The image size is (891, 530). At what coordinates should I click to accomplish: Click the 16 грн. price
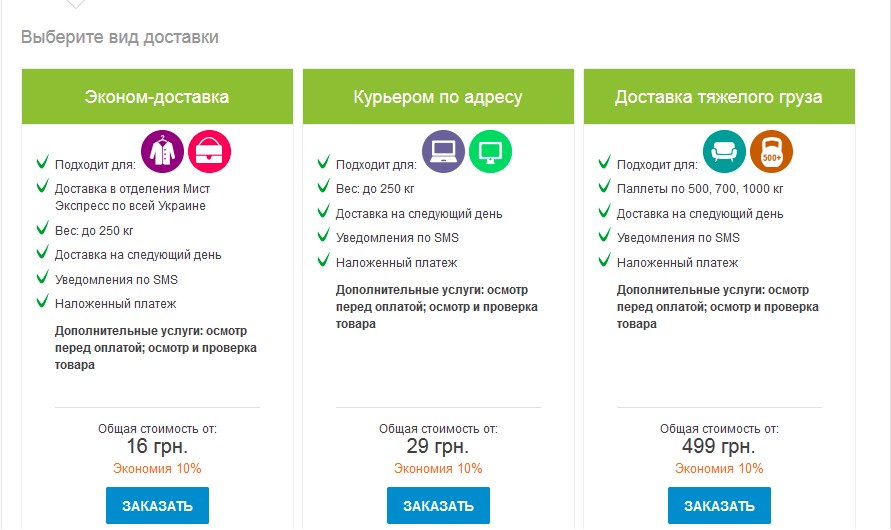pos(157,446)
